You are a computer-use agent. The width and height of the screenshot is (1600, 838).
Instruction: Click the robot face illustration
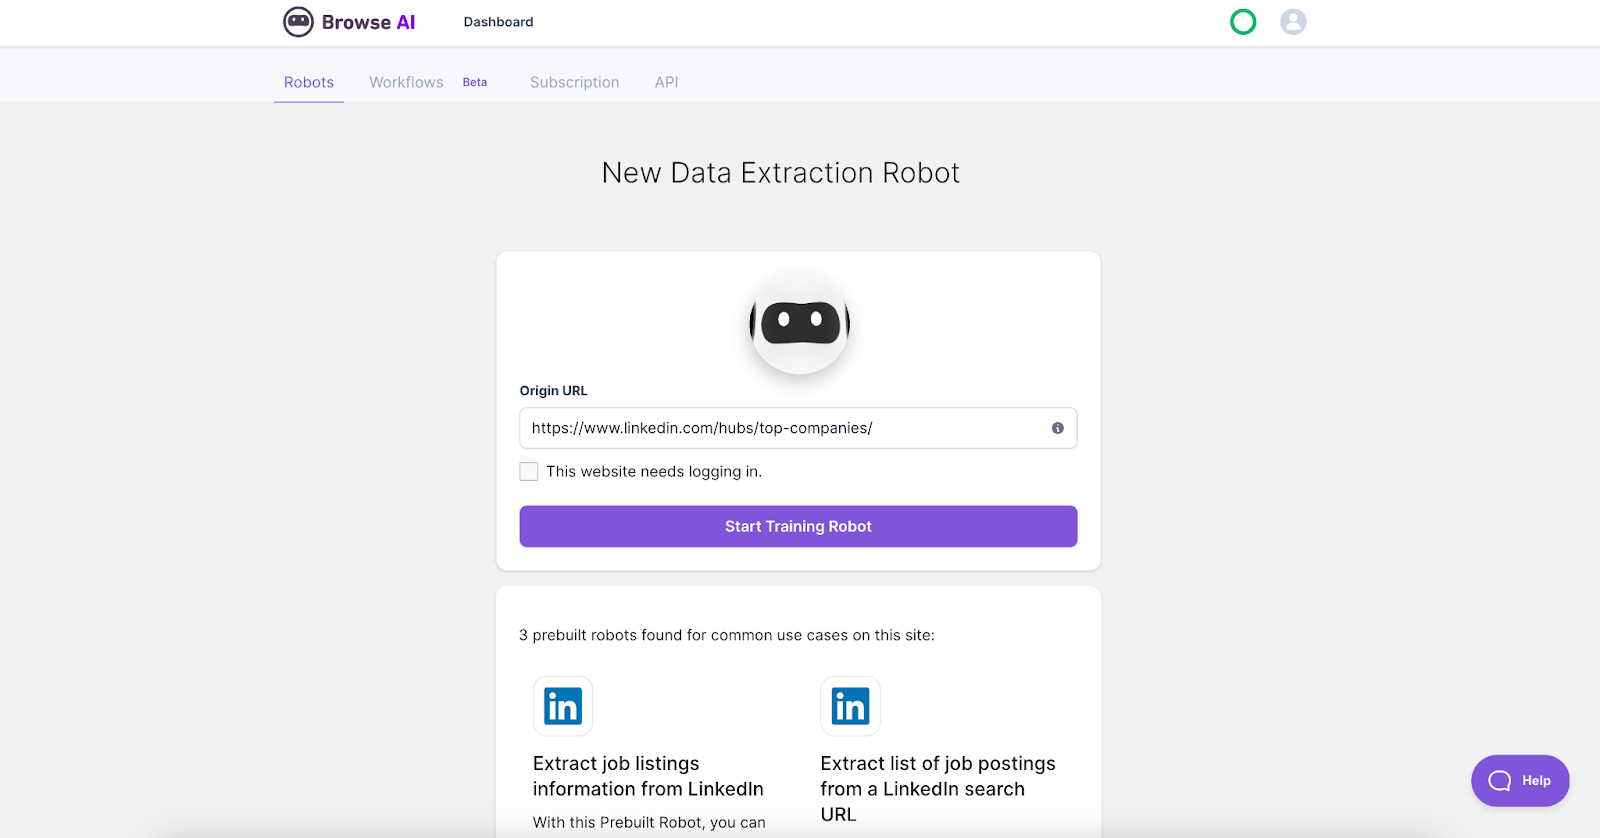pyautogui.click(x=800, y=323)
